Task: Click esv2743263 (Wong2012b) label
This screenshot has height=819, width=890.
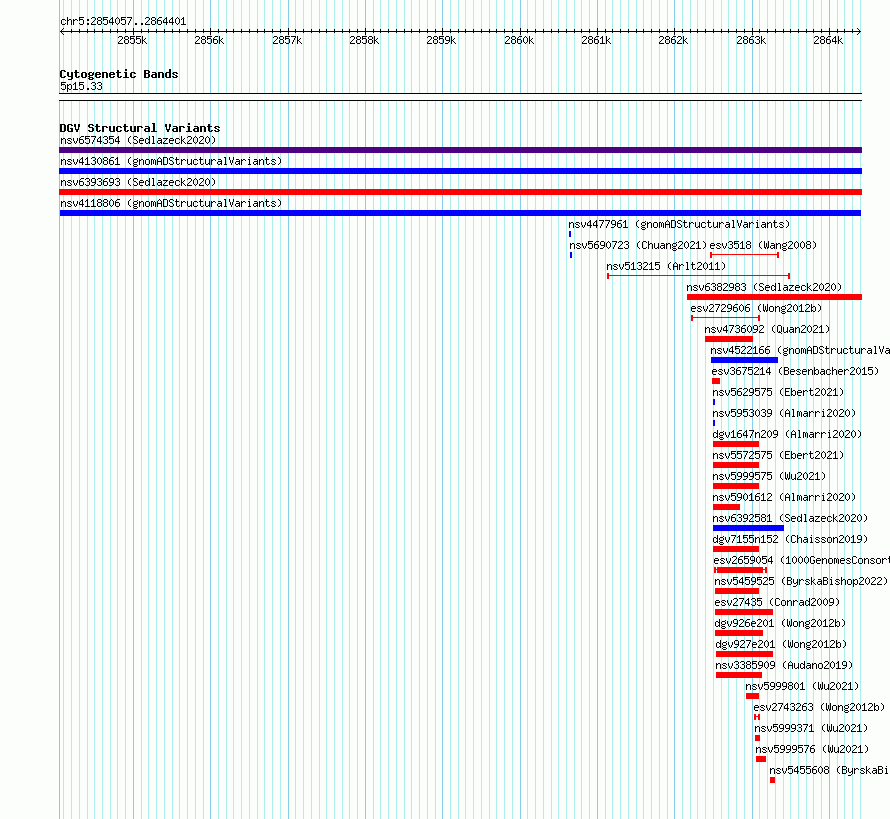Action: [819, 707]
